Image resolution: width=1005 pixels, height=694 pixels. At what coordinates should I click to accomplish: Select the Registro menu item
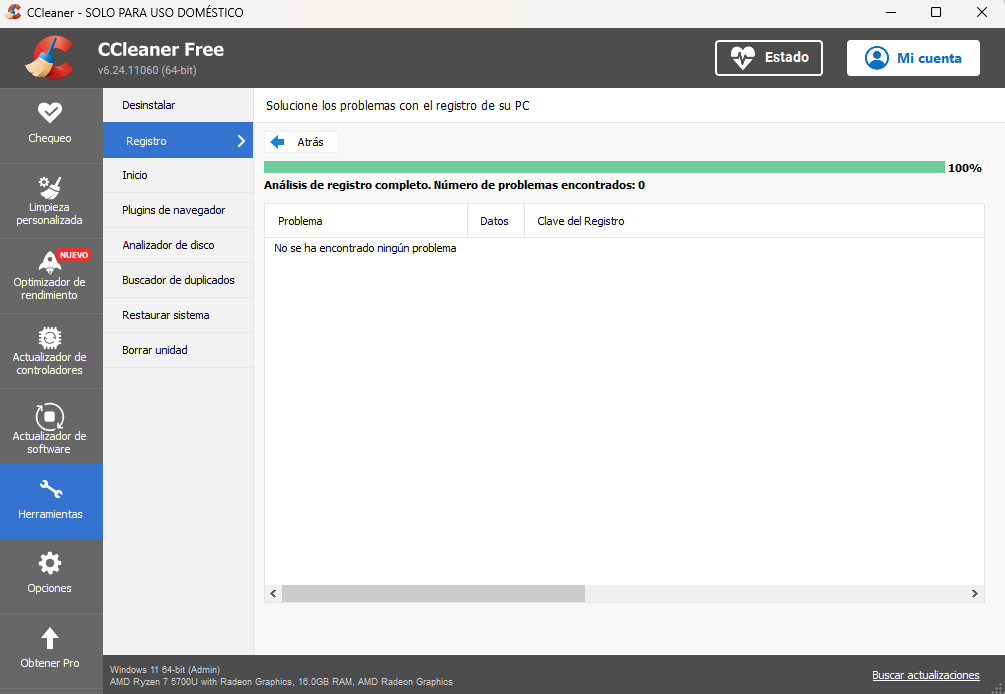point(178,140)
